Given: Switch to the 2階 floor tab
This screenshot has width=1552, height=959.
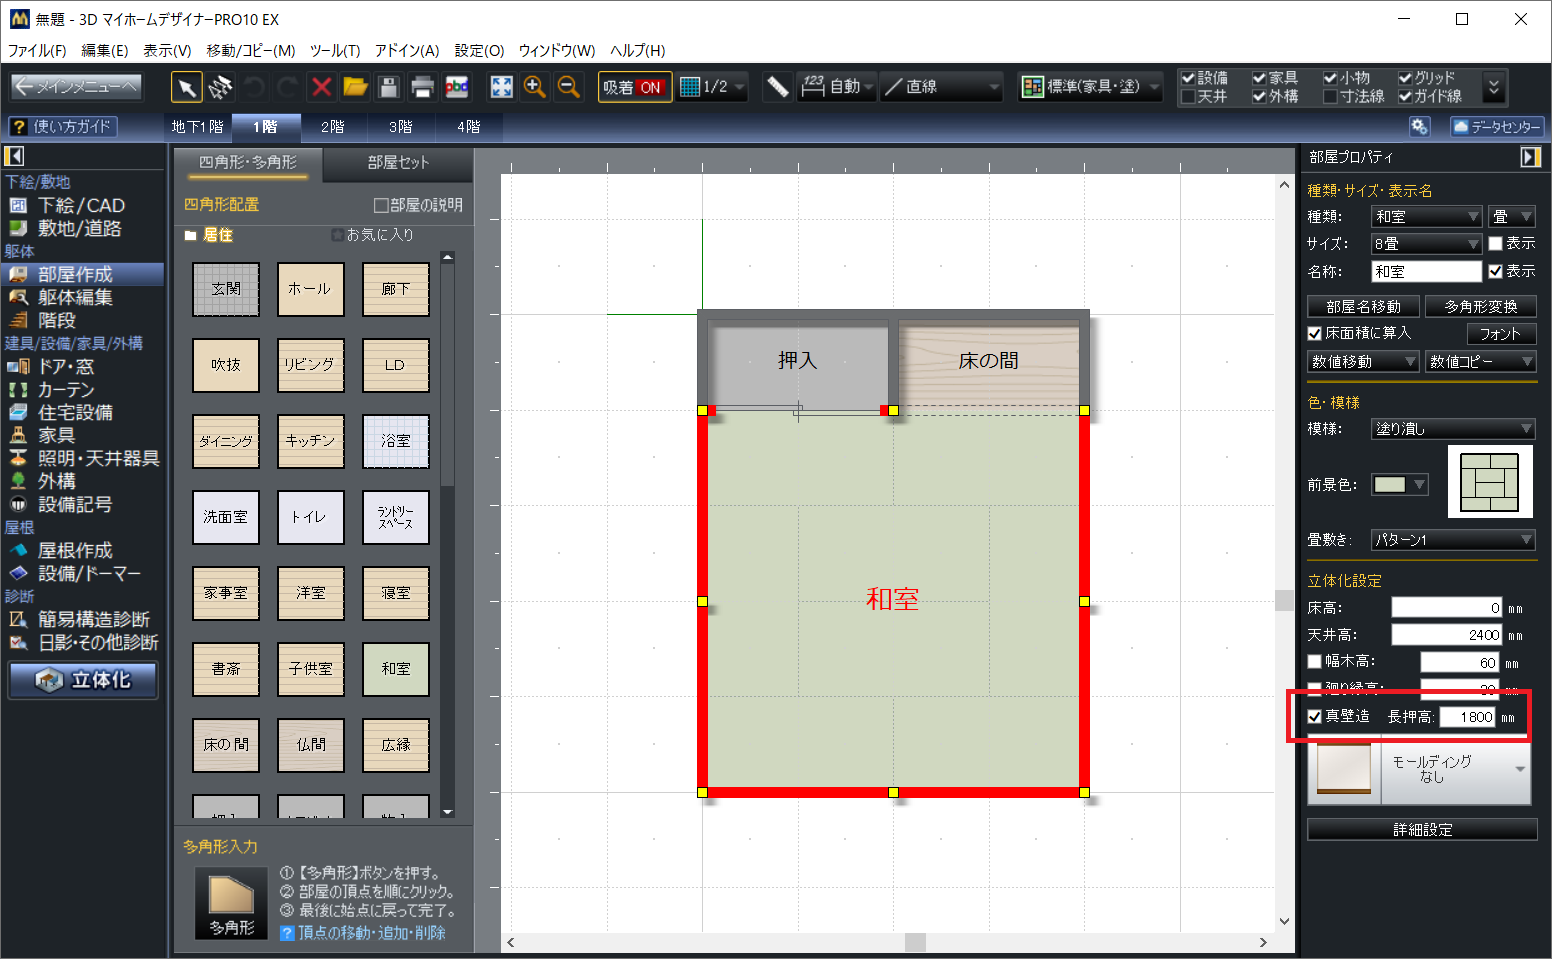Looking at the screenshot, I should 332,127.
